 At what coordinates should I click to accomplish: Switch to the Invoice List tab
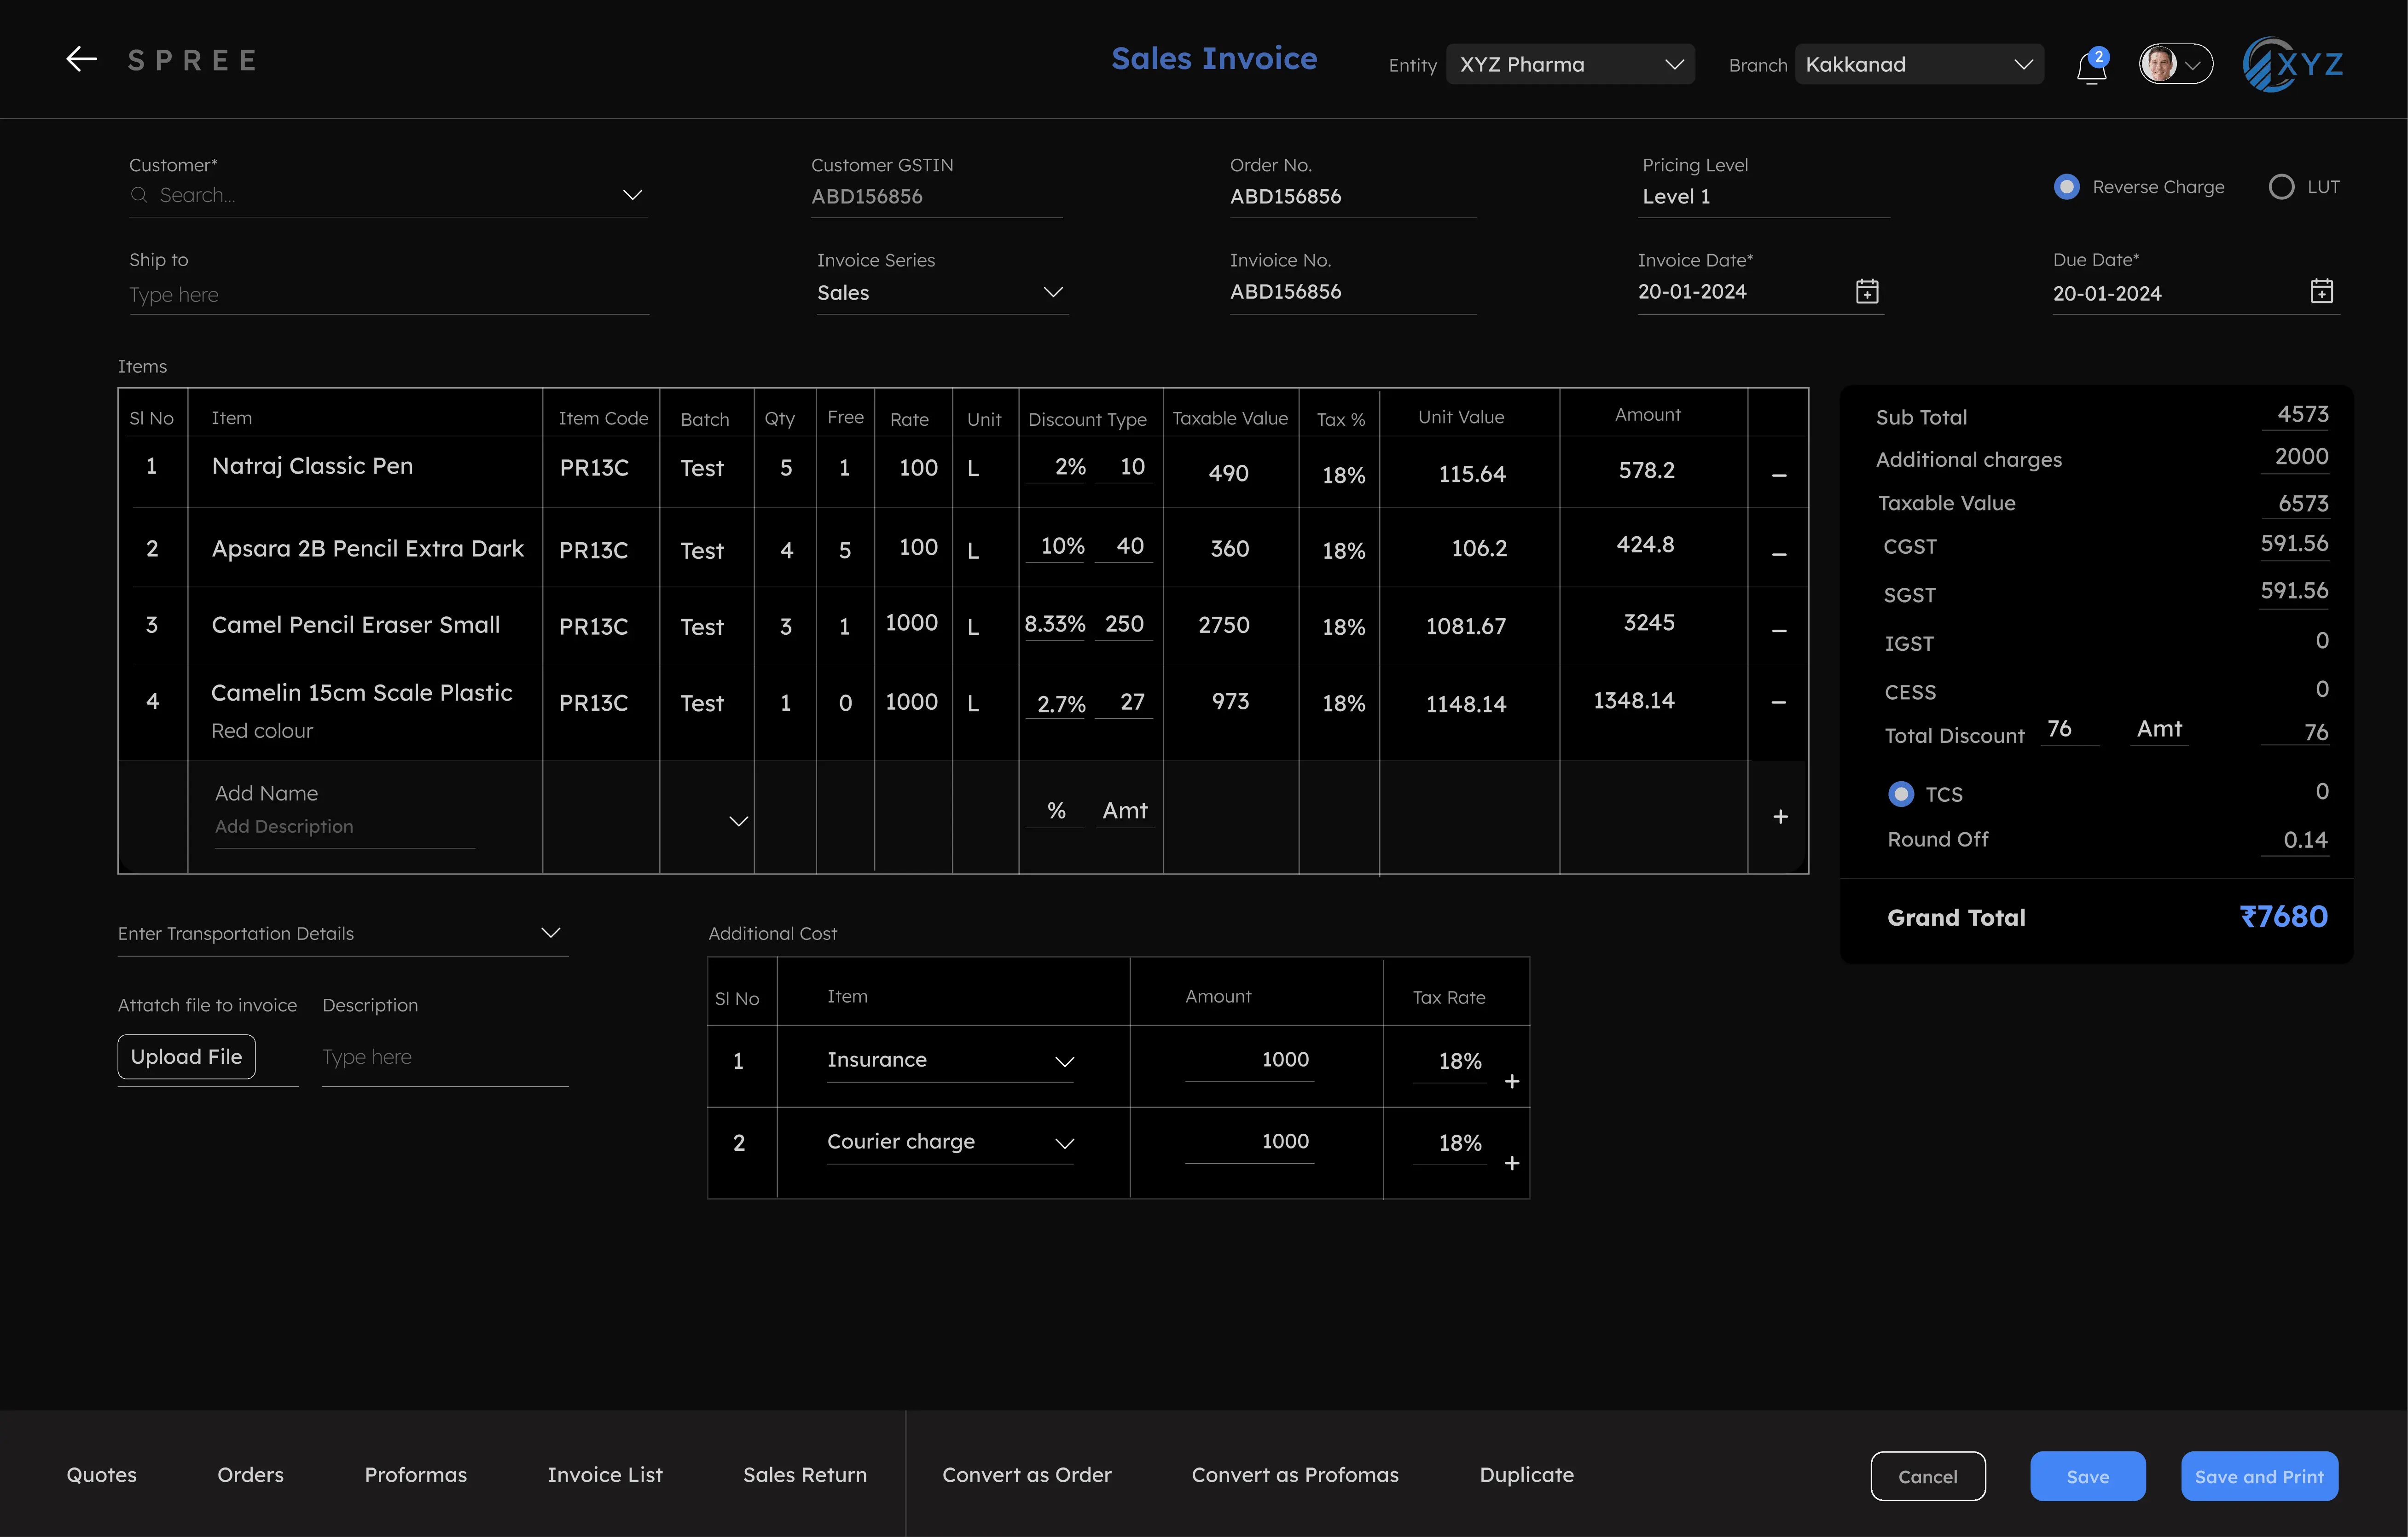click(604, 1474)
